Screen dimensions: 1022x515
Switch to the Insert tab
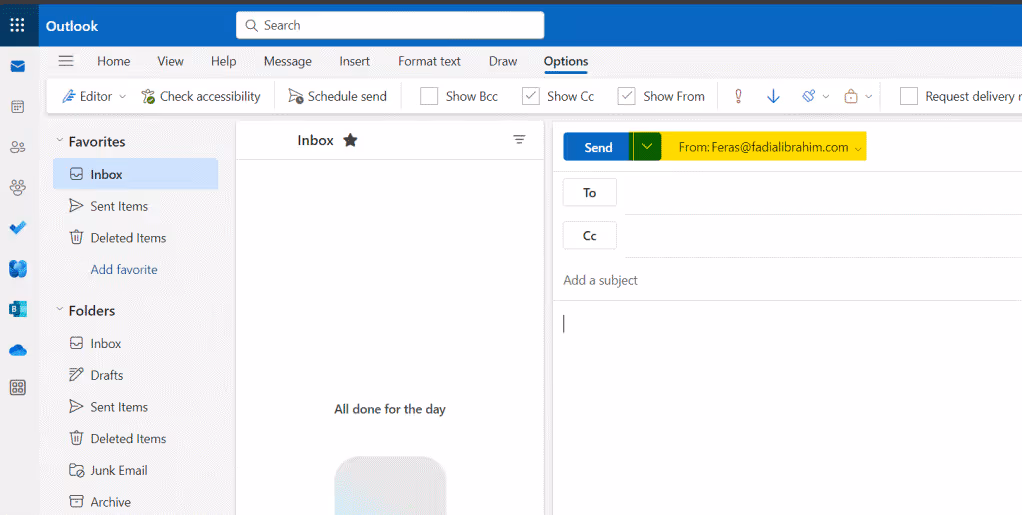coord(355,61)
